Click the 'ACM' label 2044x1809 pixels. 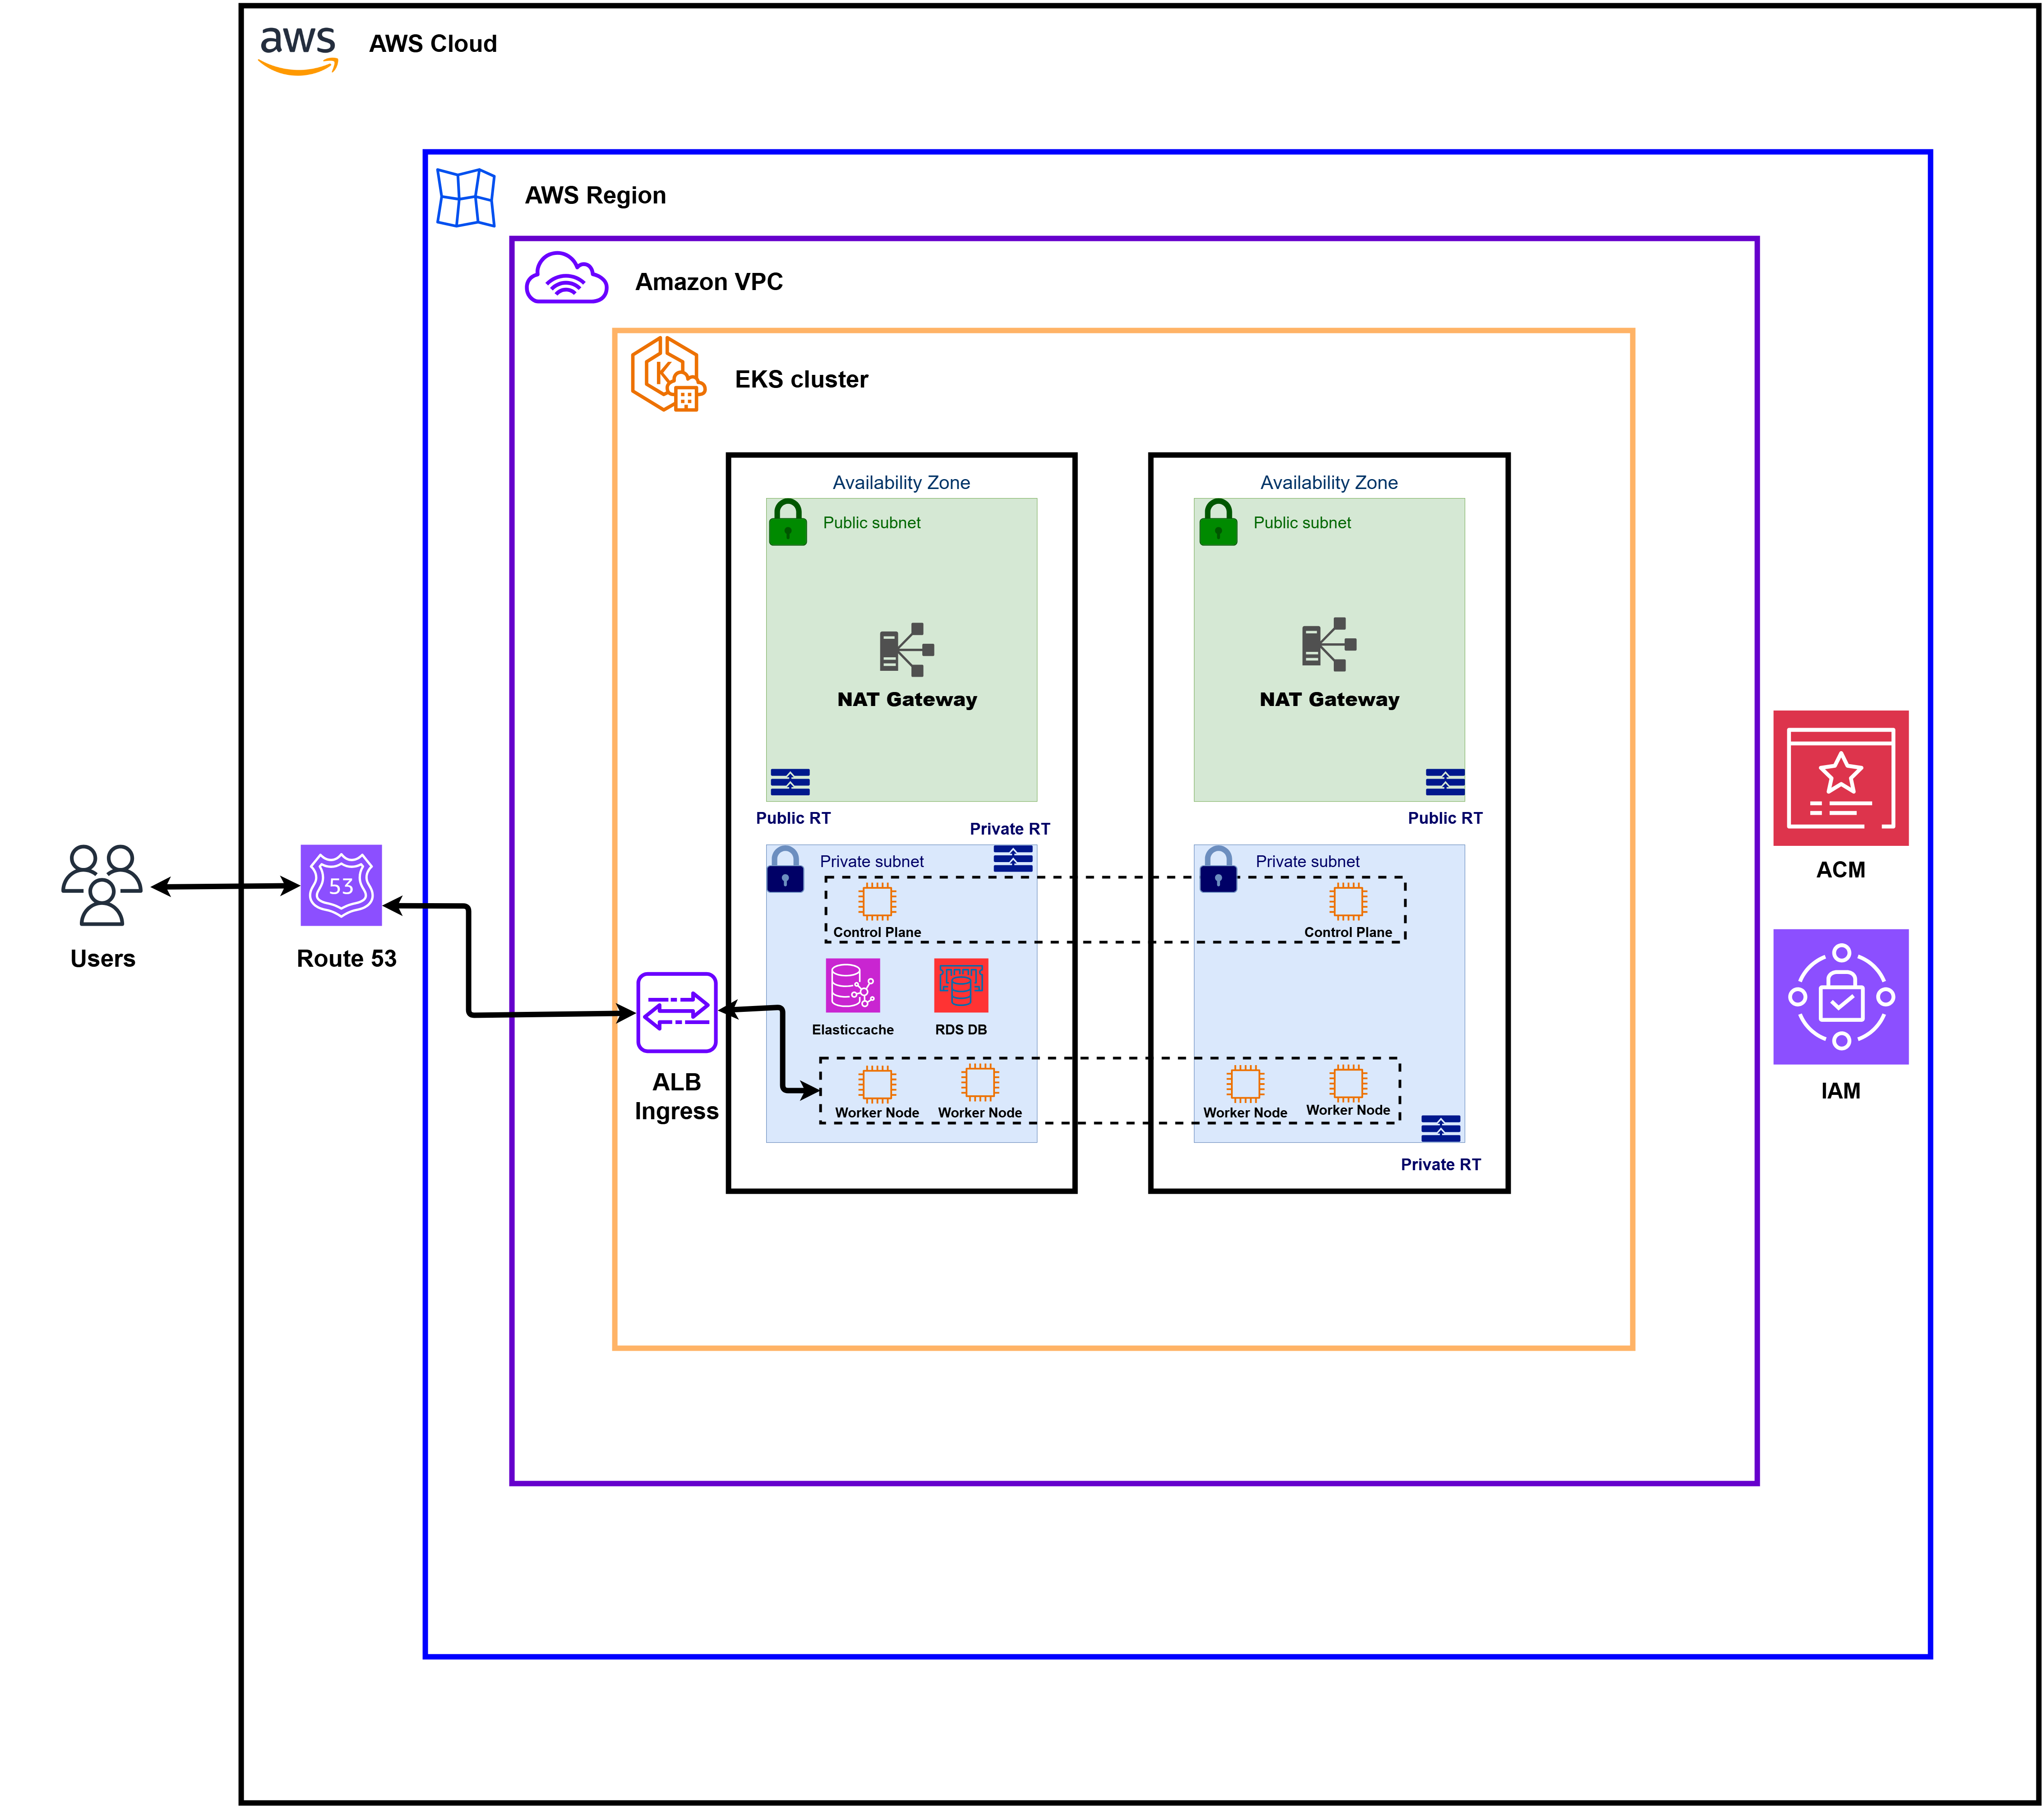pos(1841,870)
